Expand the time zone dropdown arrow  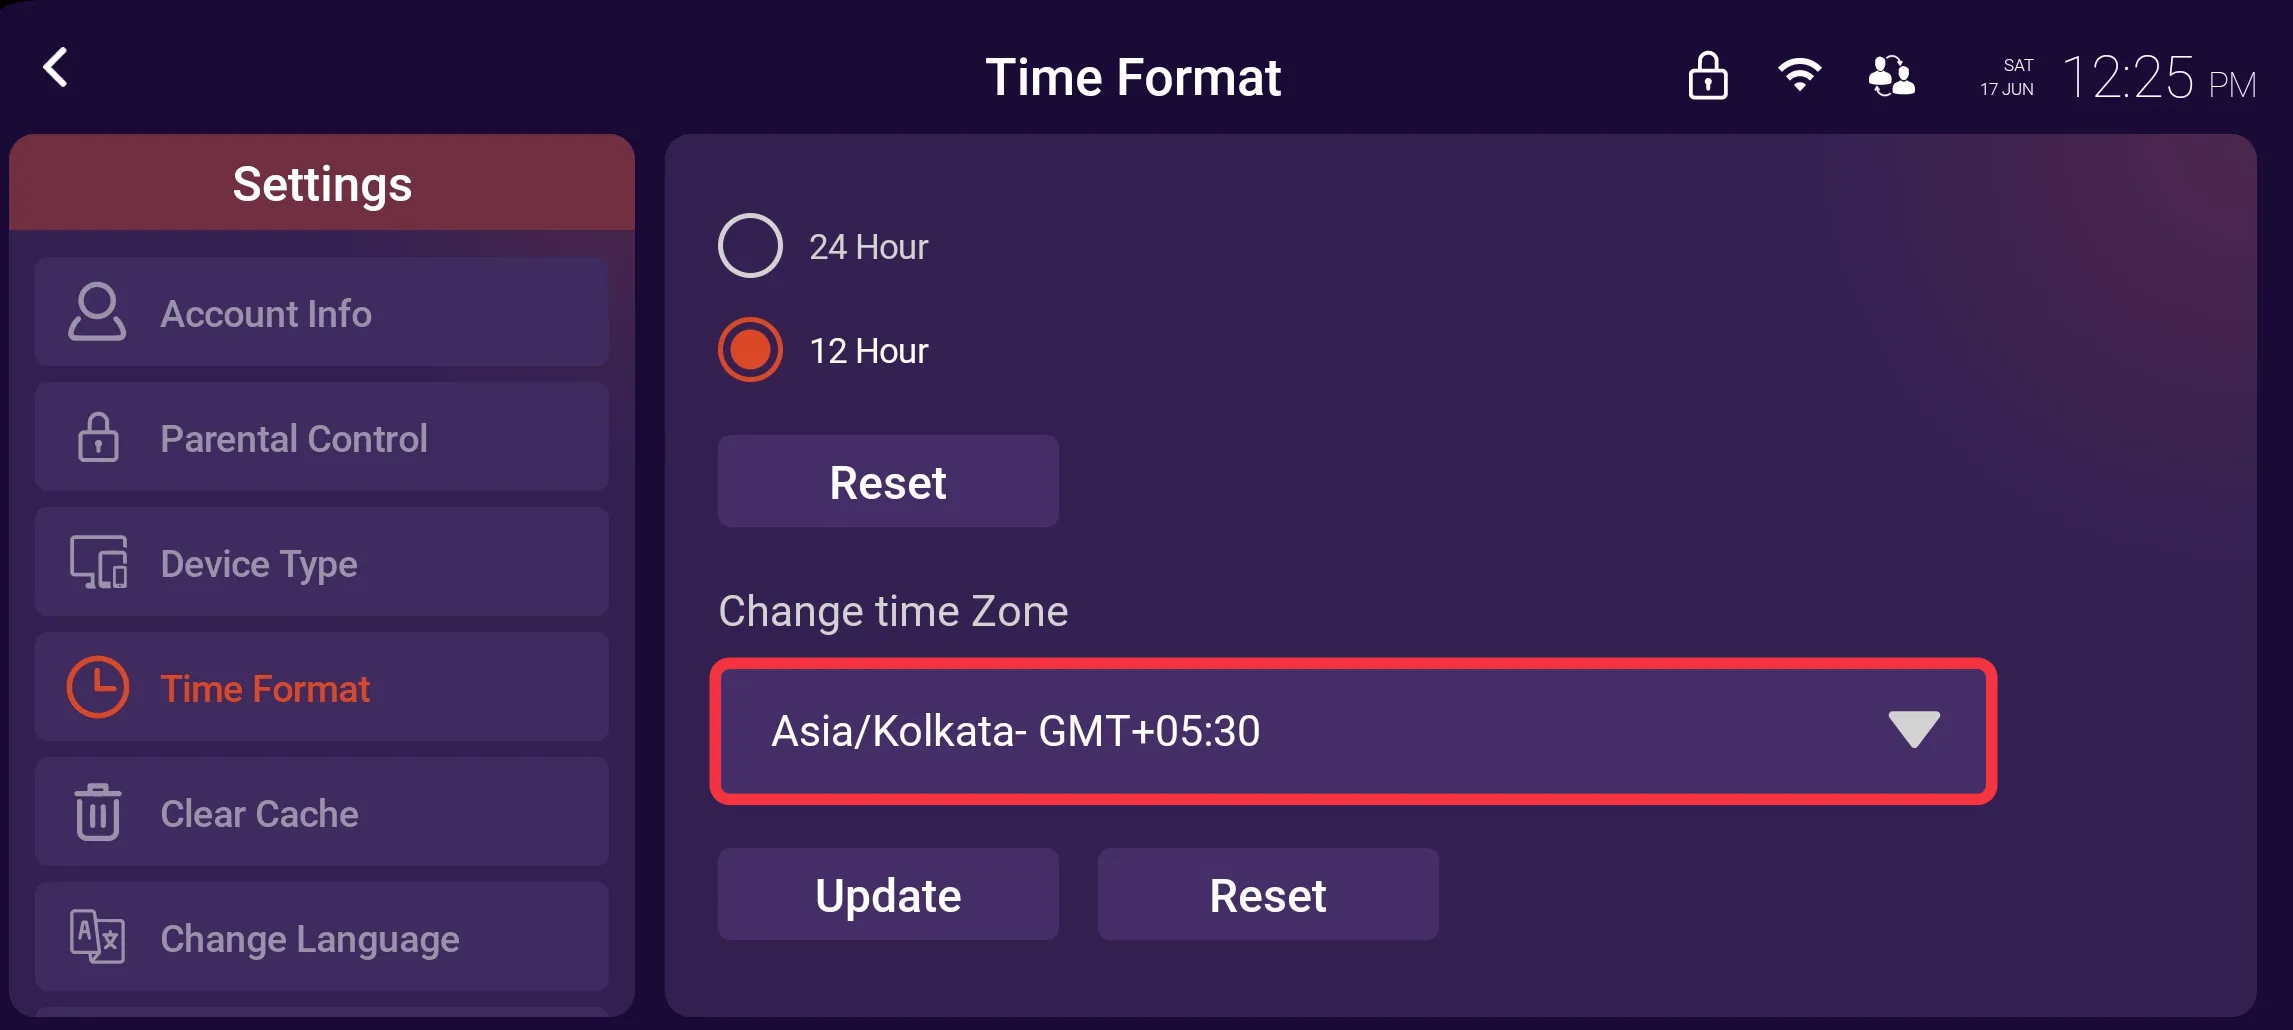pyautogui.click(x=1913, y=730)
